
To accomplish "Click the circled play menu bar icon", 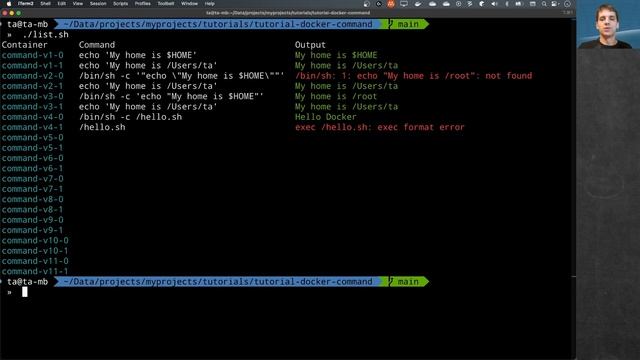I will (x=458, y=4).
